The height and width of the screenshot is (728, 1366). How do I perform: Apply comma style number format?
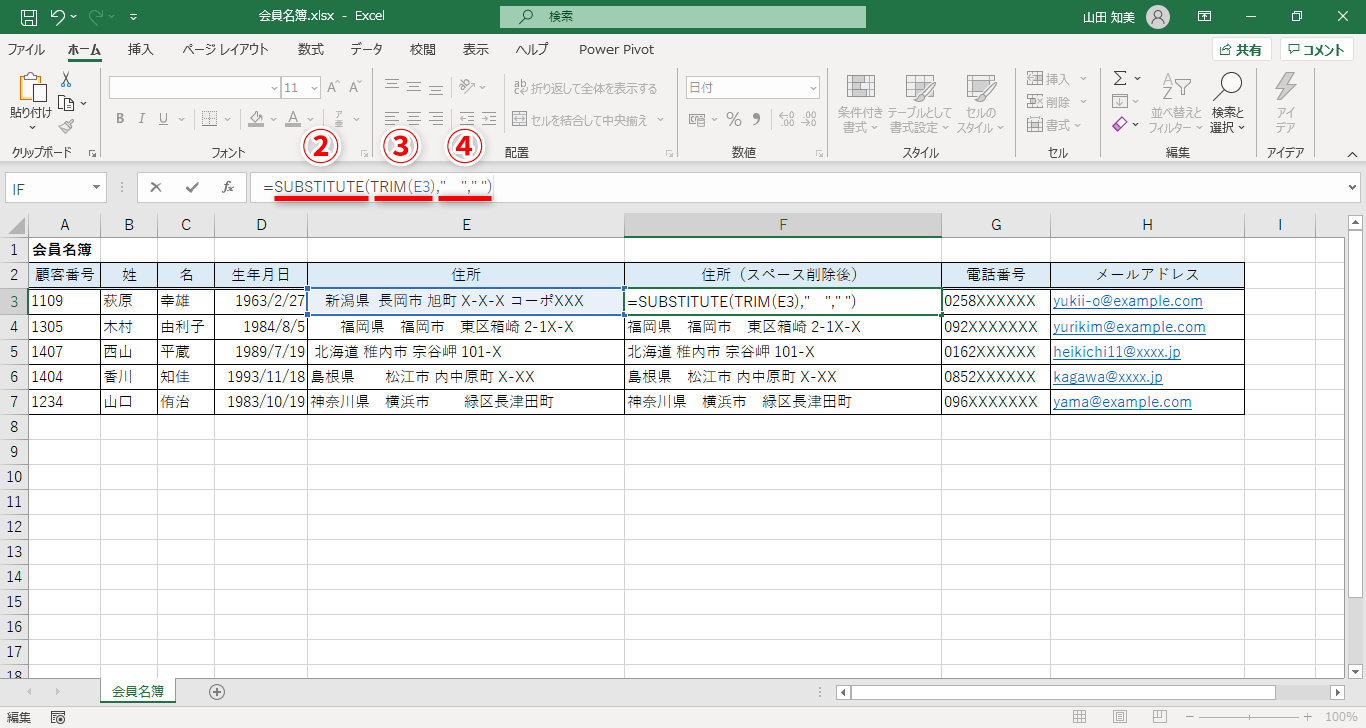coord(756,120)
